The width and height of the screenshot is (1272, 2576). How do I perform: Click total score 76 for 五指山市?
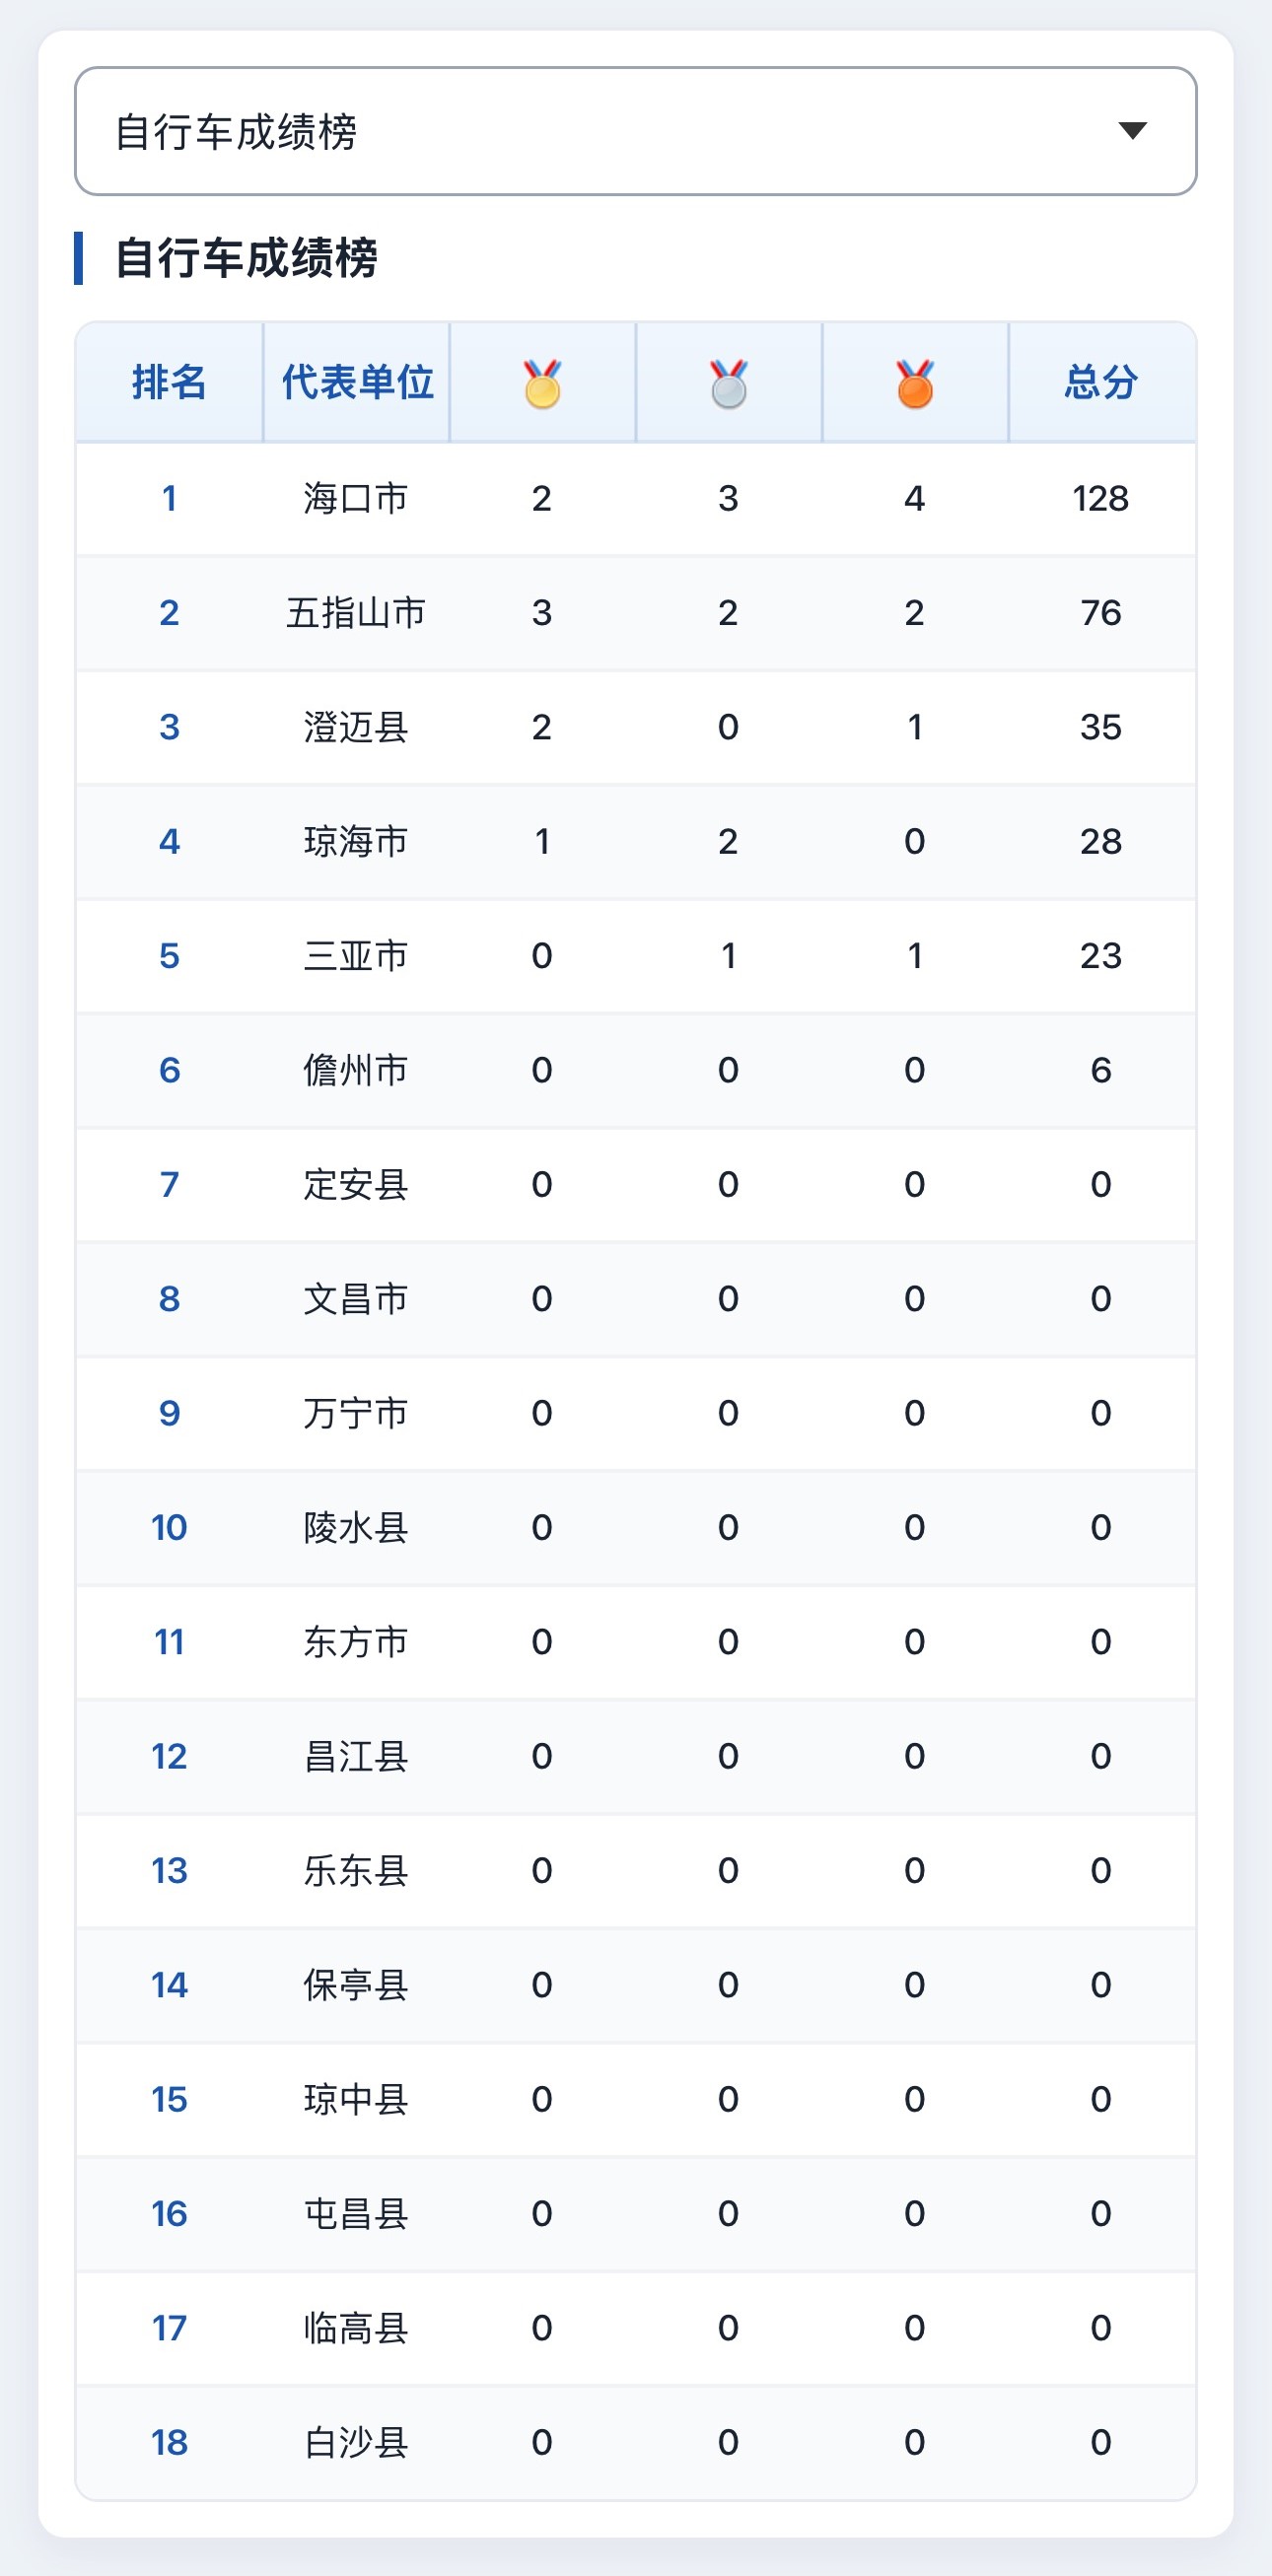click(x=1101, y=612)
